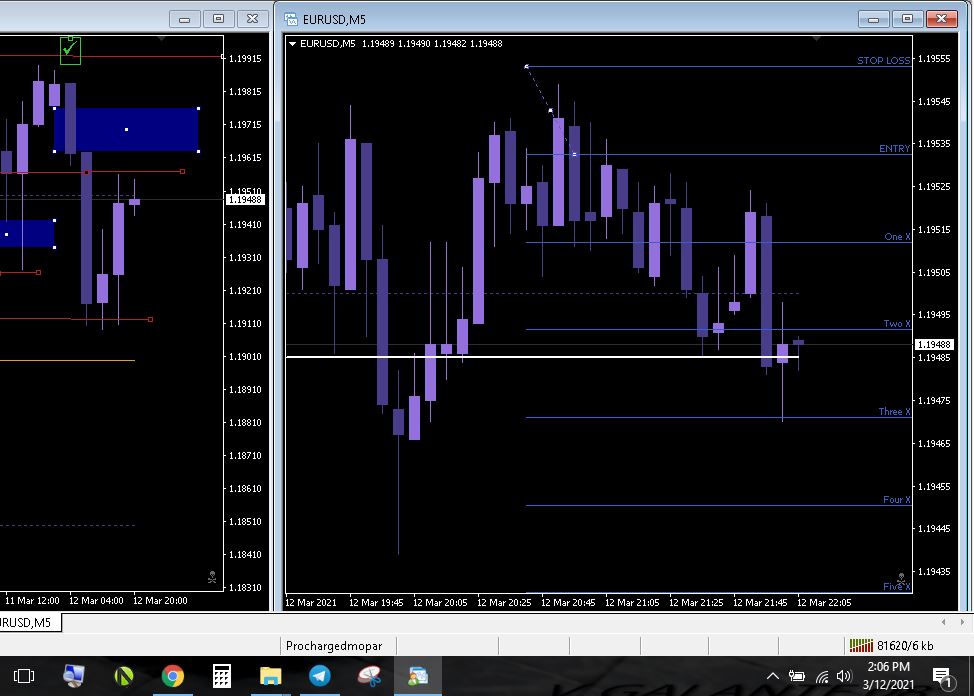Click the volume speaker tray icon
Viewport: 974px width, 696px height.
click(x=844, y=676)
